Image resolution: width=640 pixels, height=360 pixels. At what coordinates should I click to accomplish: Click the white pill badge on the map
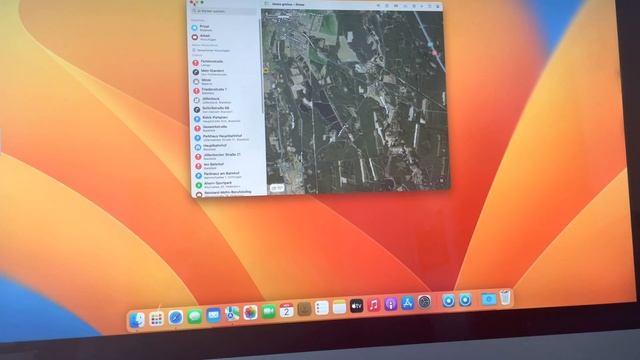277,188
